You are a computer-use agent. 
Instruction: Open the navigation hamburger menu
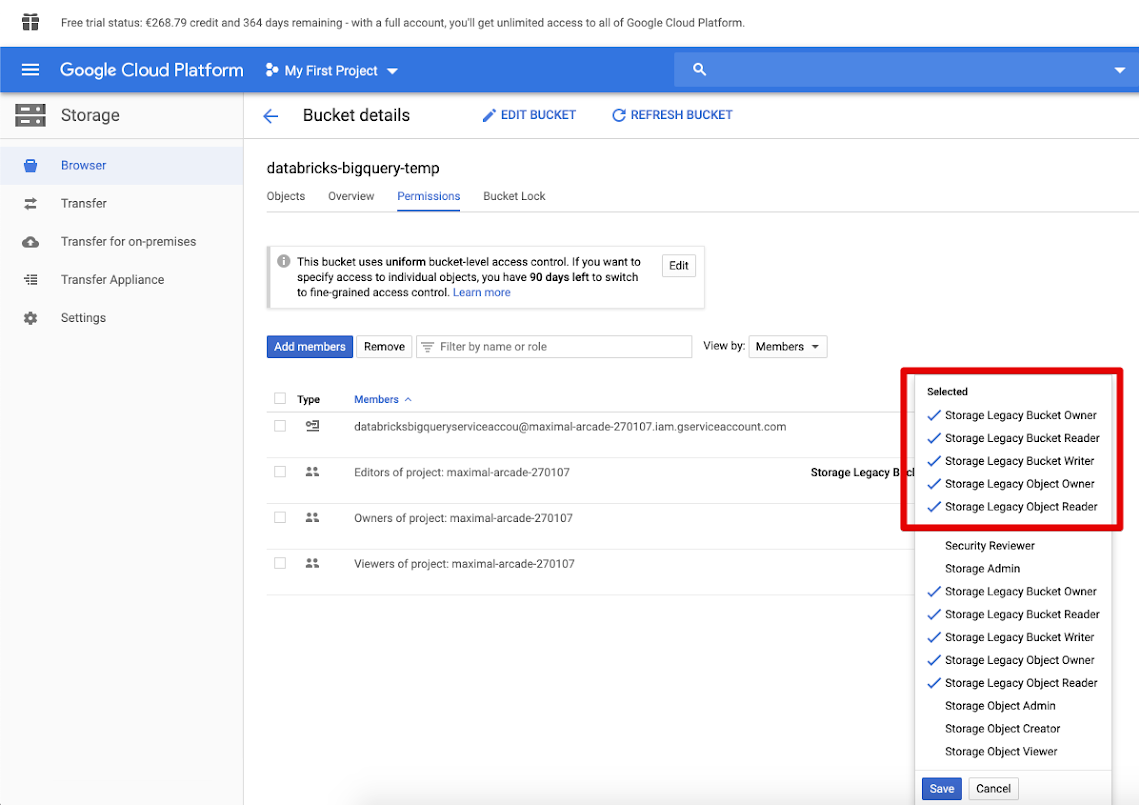pyautogui.click(x=29, y=69)
